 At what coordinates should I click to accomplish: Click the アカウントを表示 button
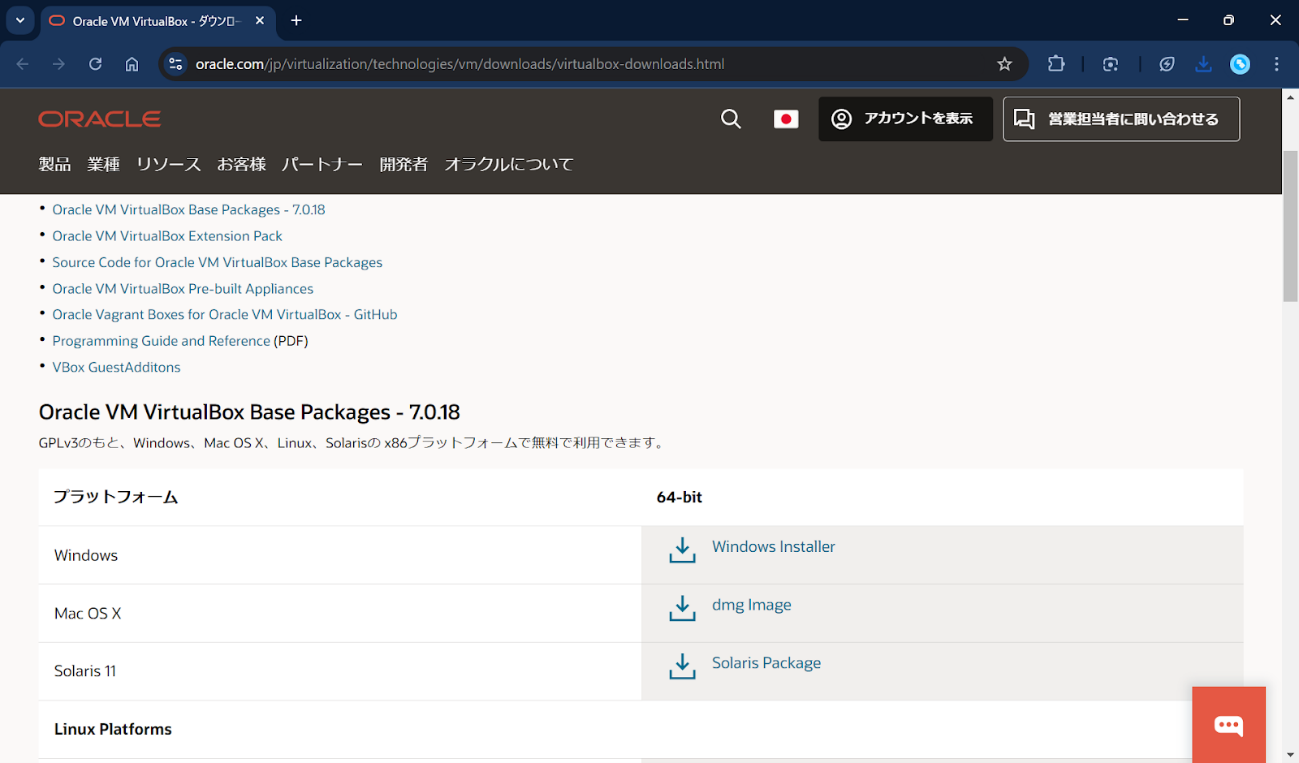tap(906, 119)
